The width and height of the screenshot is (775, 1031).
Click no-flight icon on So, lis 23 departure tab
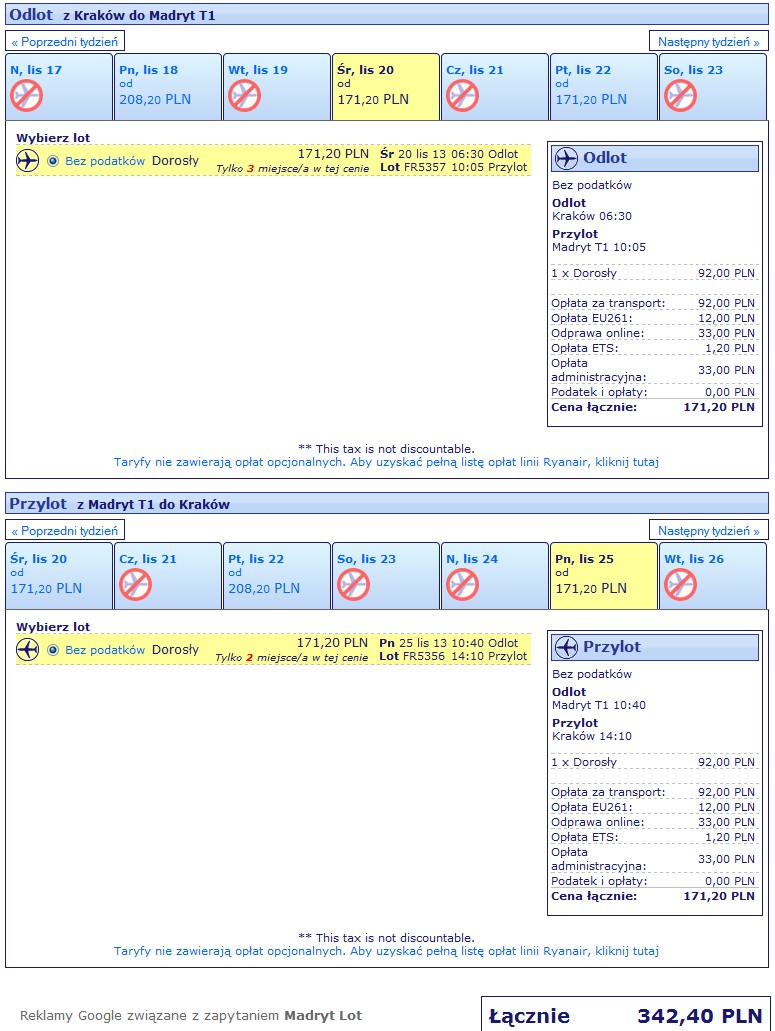(x=680, y=96)
